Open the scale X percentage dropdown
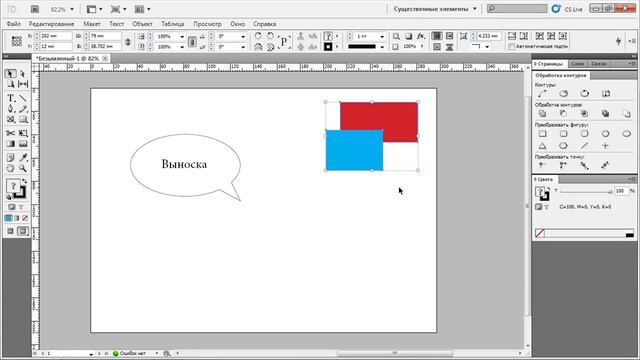The height and width of the screenshot is (360, 640). pos(182,36)
